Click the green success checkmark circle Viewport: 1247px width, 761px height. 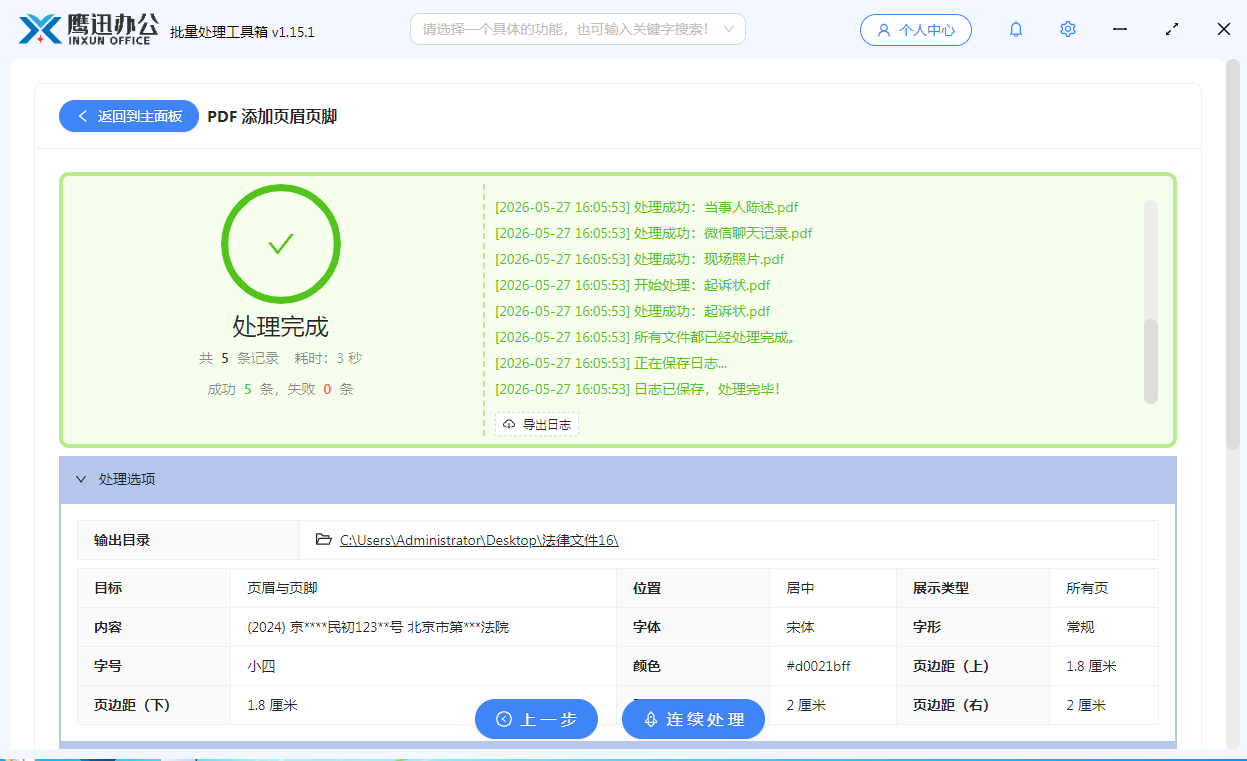[x=281, y=244]
